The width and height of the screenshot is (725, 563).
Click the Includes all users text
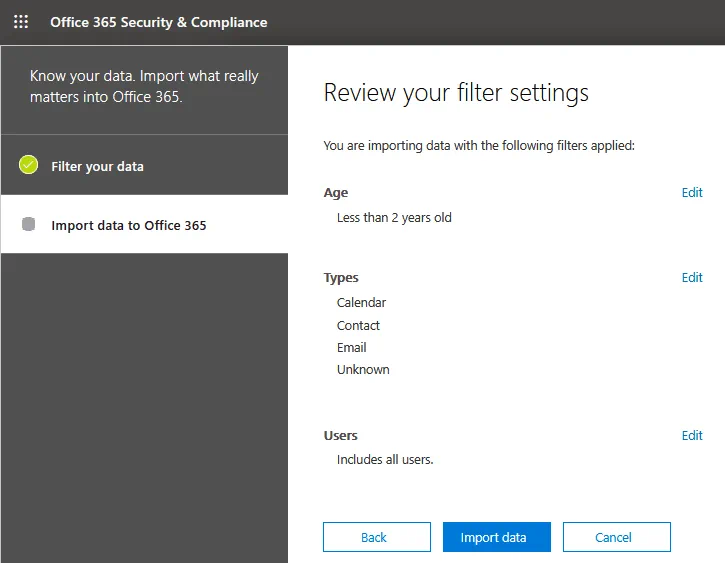[385, 460]
